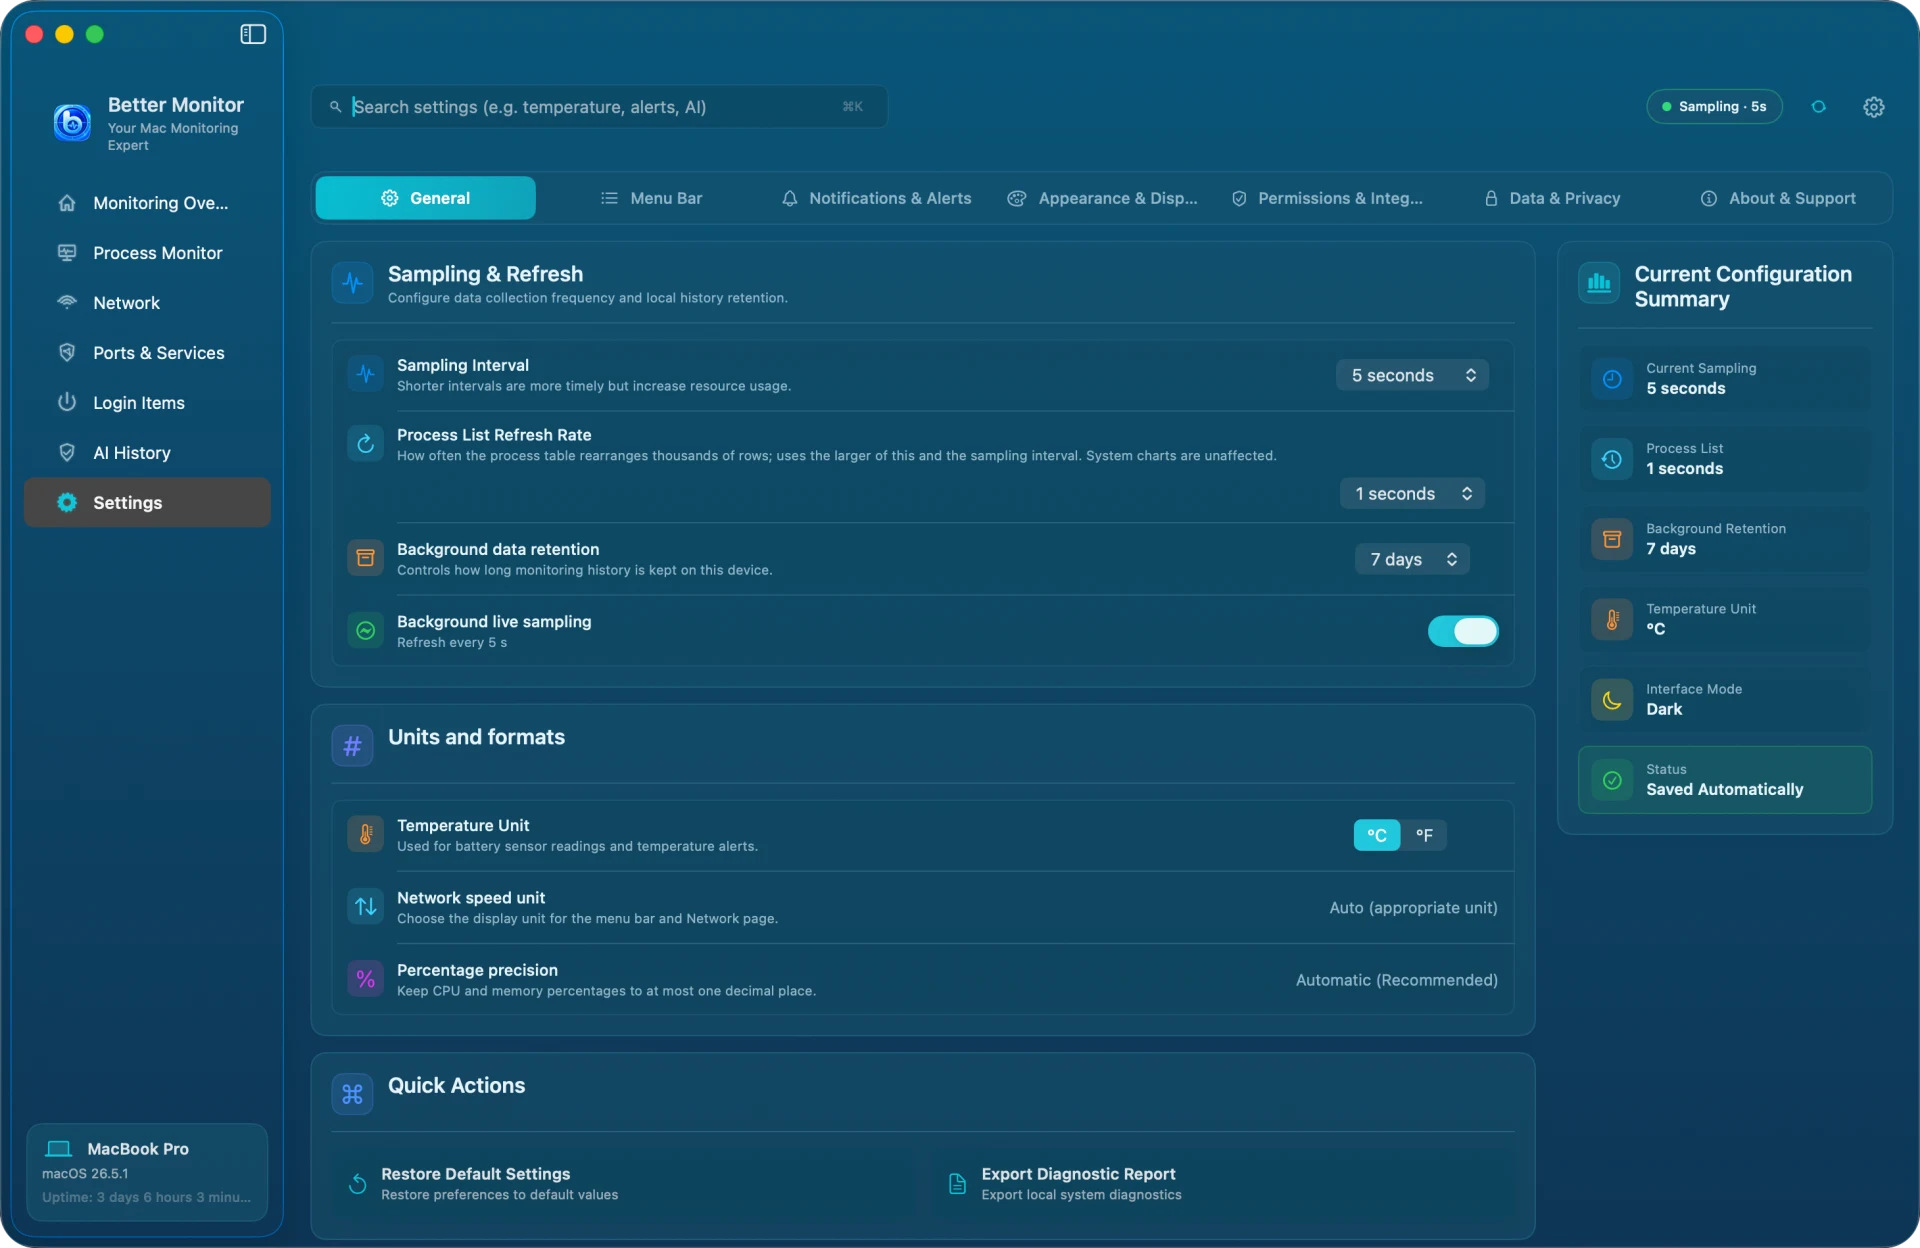The height and width of the screenshot is (1248, 1920).
Task: Open Ports & Services in sidebar
Action: point(147,353)
